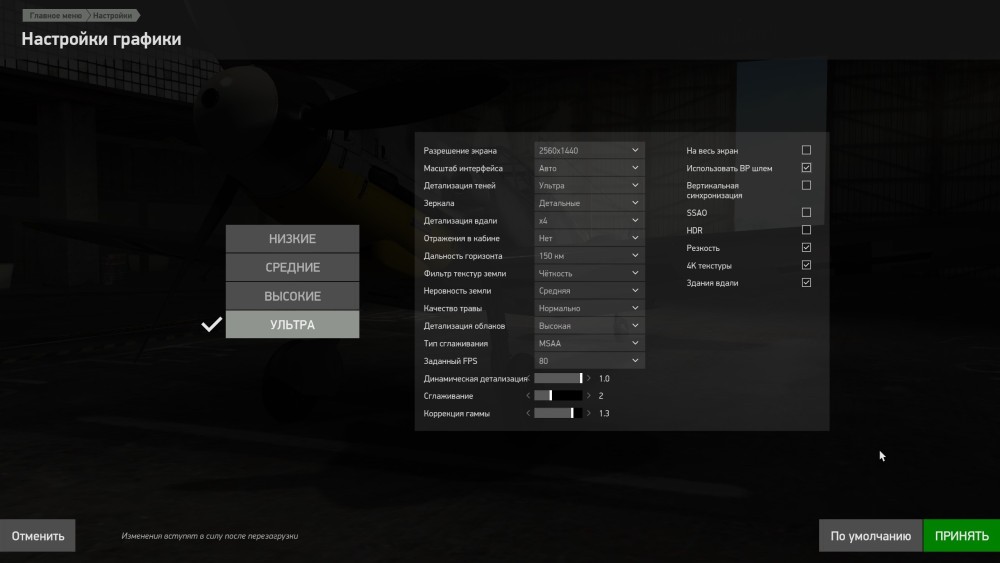Viewport: 1000px width, 563px height.
Task: Open Масштаб интерфейса dropdown
Action: point(589,168)
